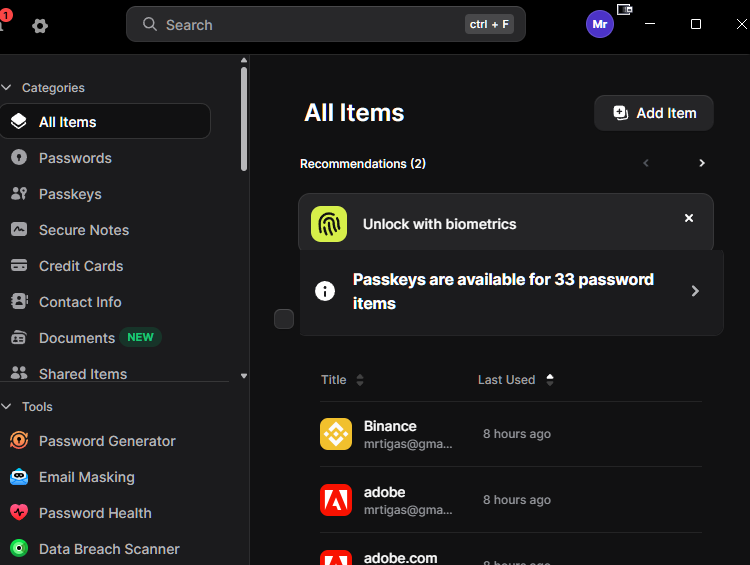Open the Binance item title

pyautogui.click(x=390, y=426)
